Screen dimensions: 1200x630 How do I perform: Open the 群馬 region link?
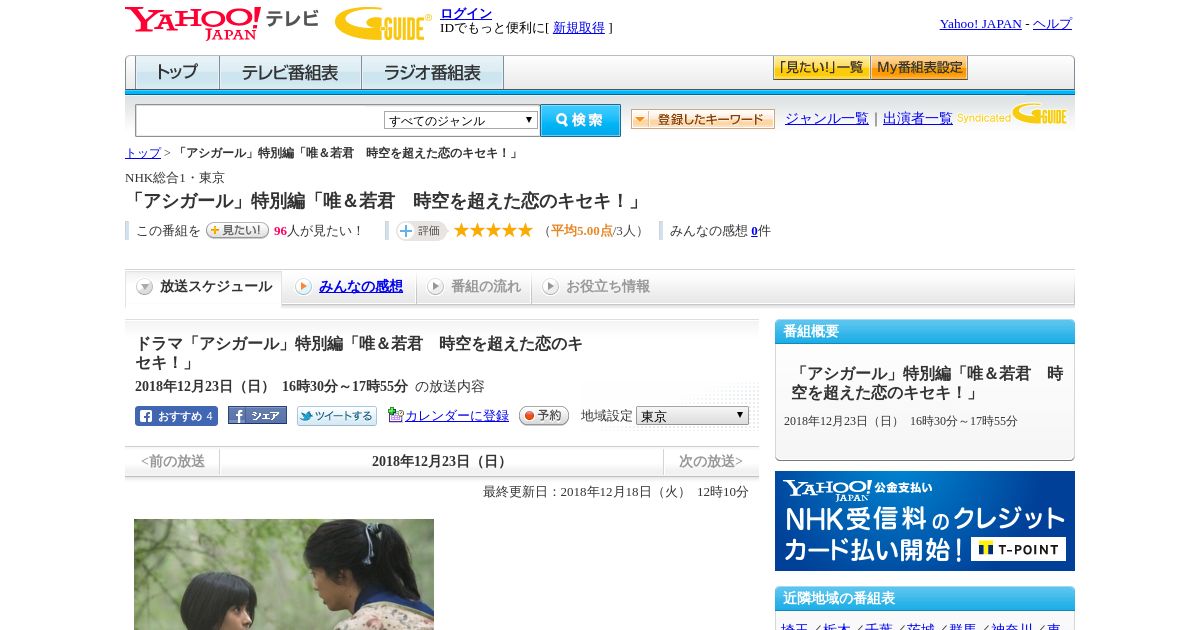click(x=962, y=626)
